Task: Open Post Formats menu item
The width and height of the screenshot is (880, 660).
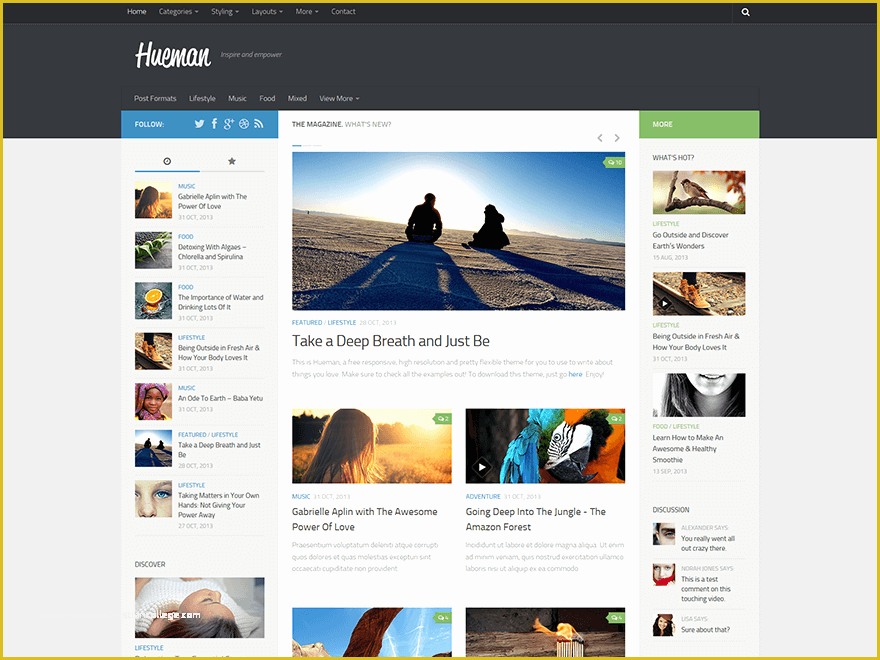Action: pyautogui.click(x=155, y=98)
